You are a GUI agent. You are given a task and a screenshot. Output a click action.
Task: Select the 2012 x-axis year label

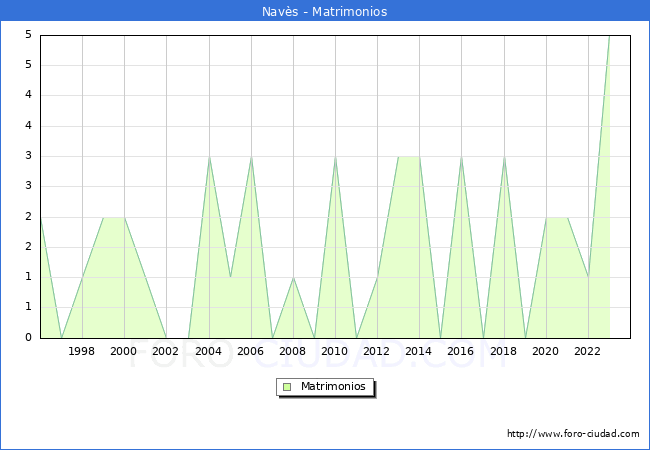tap(377, 351)
